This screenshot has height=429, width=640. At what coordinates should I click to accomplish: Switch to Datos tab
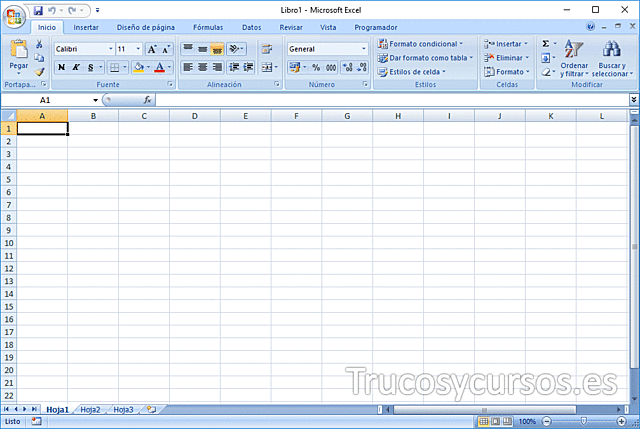pyautogui.click(x=251, y=27)
